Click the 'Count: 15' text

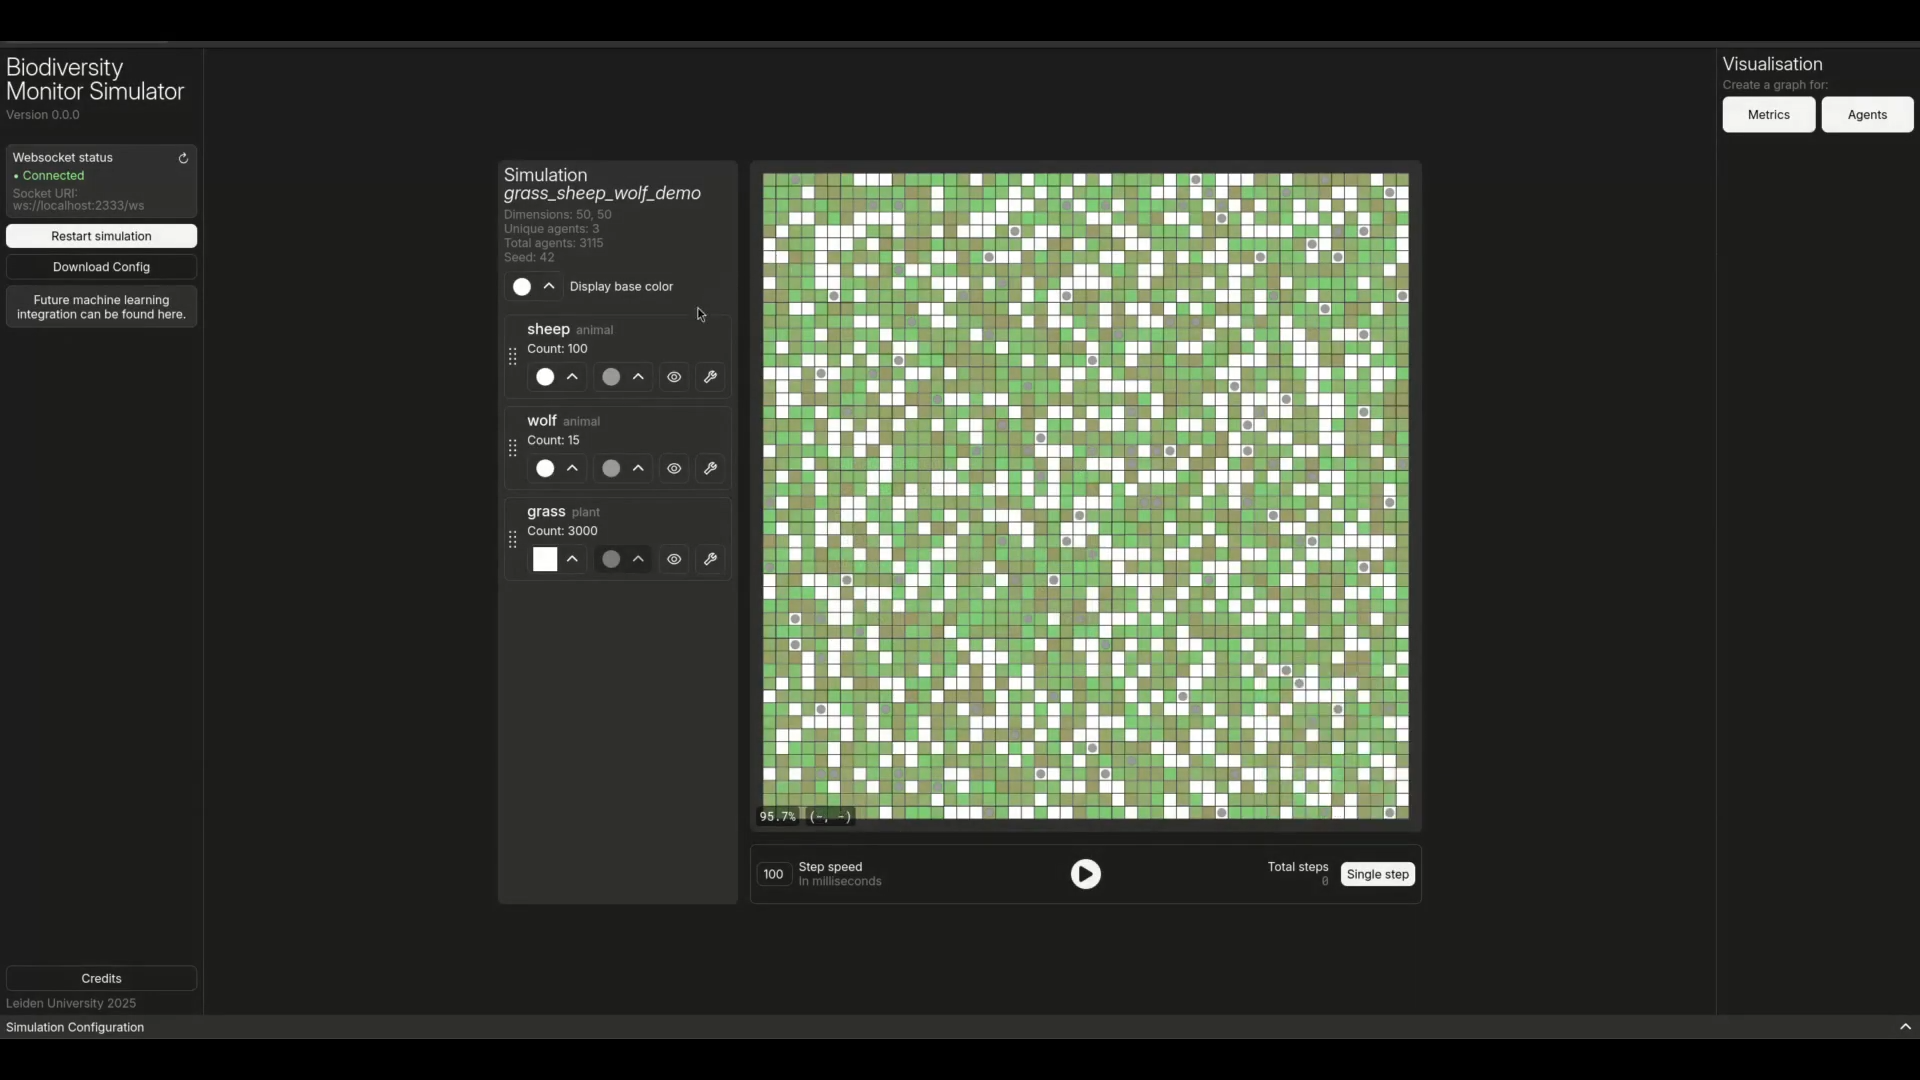click(553, 440)
